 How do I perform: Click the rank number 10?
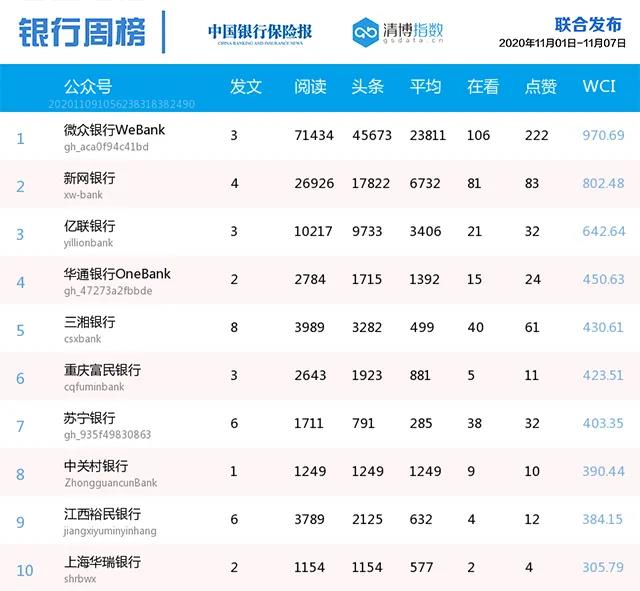[24, 571]
